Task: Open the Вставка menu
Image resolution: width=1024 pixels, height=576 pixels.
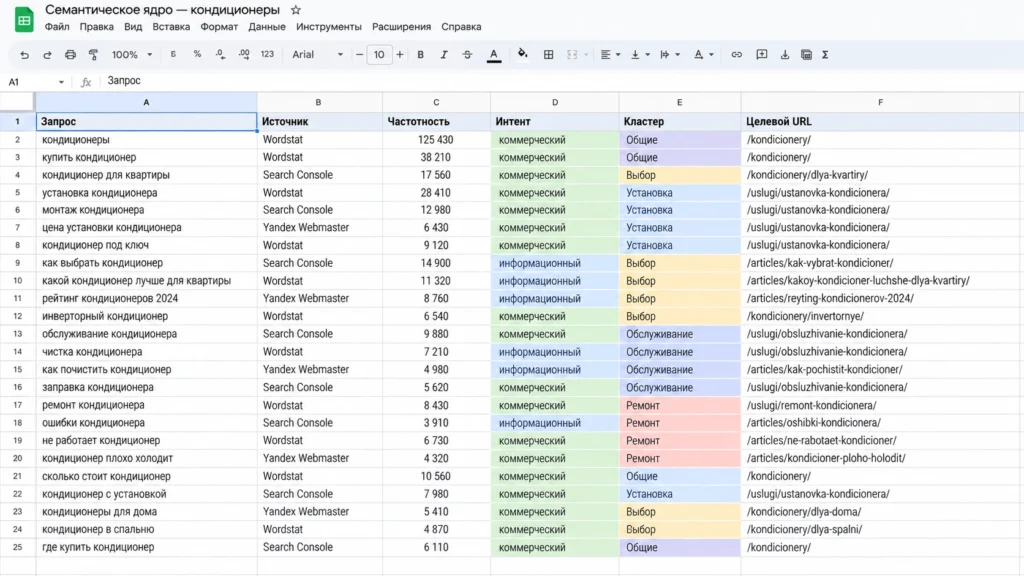Action: [171, 27]
